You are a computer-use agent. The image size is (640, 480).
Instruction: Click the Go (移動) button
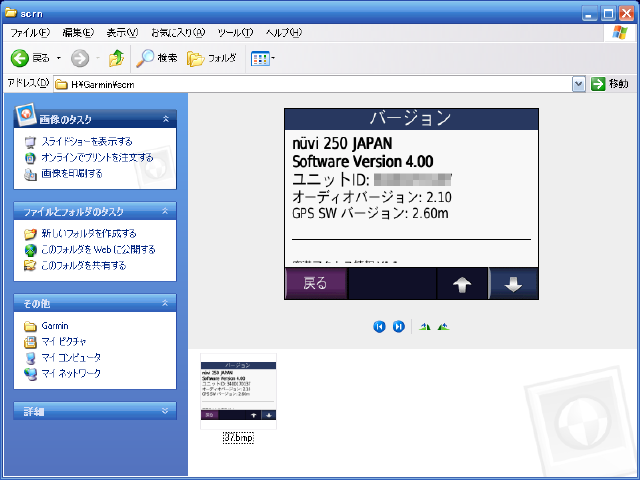tap(610, 84)
